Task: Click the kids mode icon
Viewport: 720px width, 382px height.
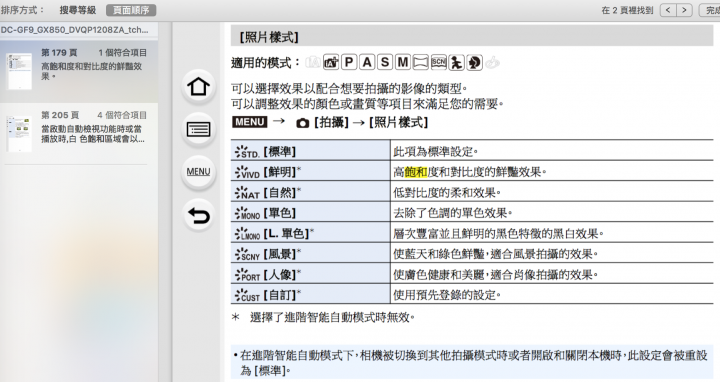Action: pyautogui.click(x=456, y=62)
